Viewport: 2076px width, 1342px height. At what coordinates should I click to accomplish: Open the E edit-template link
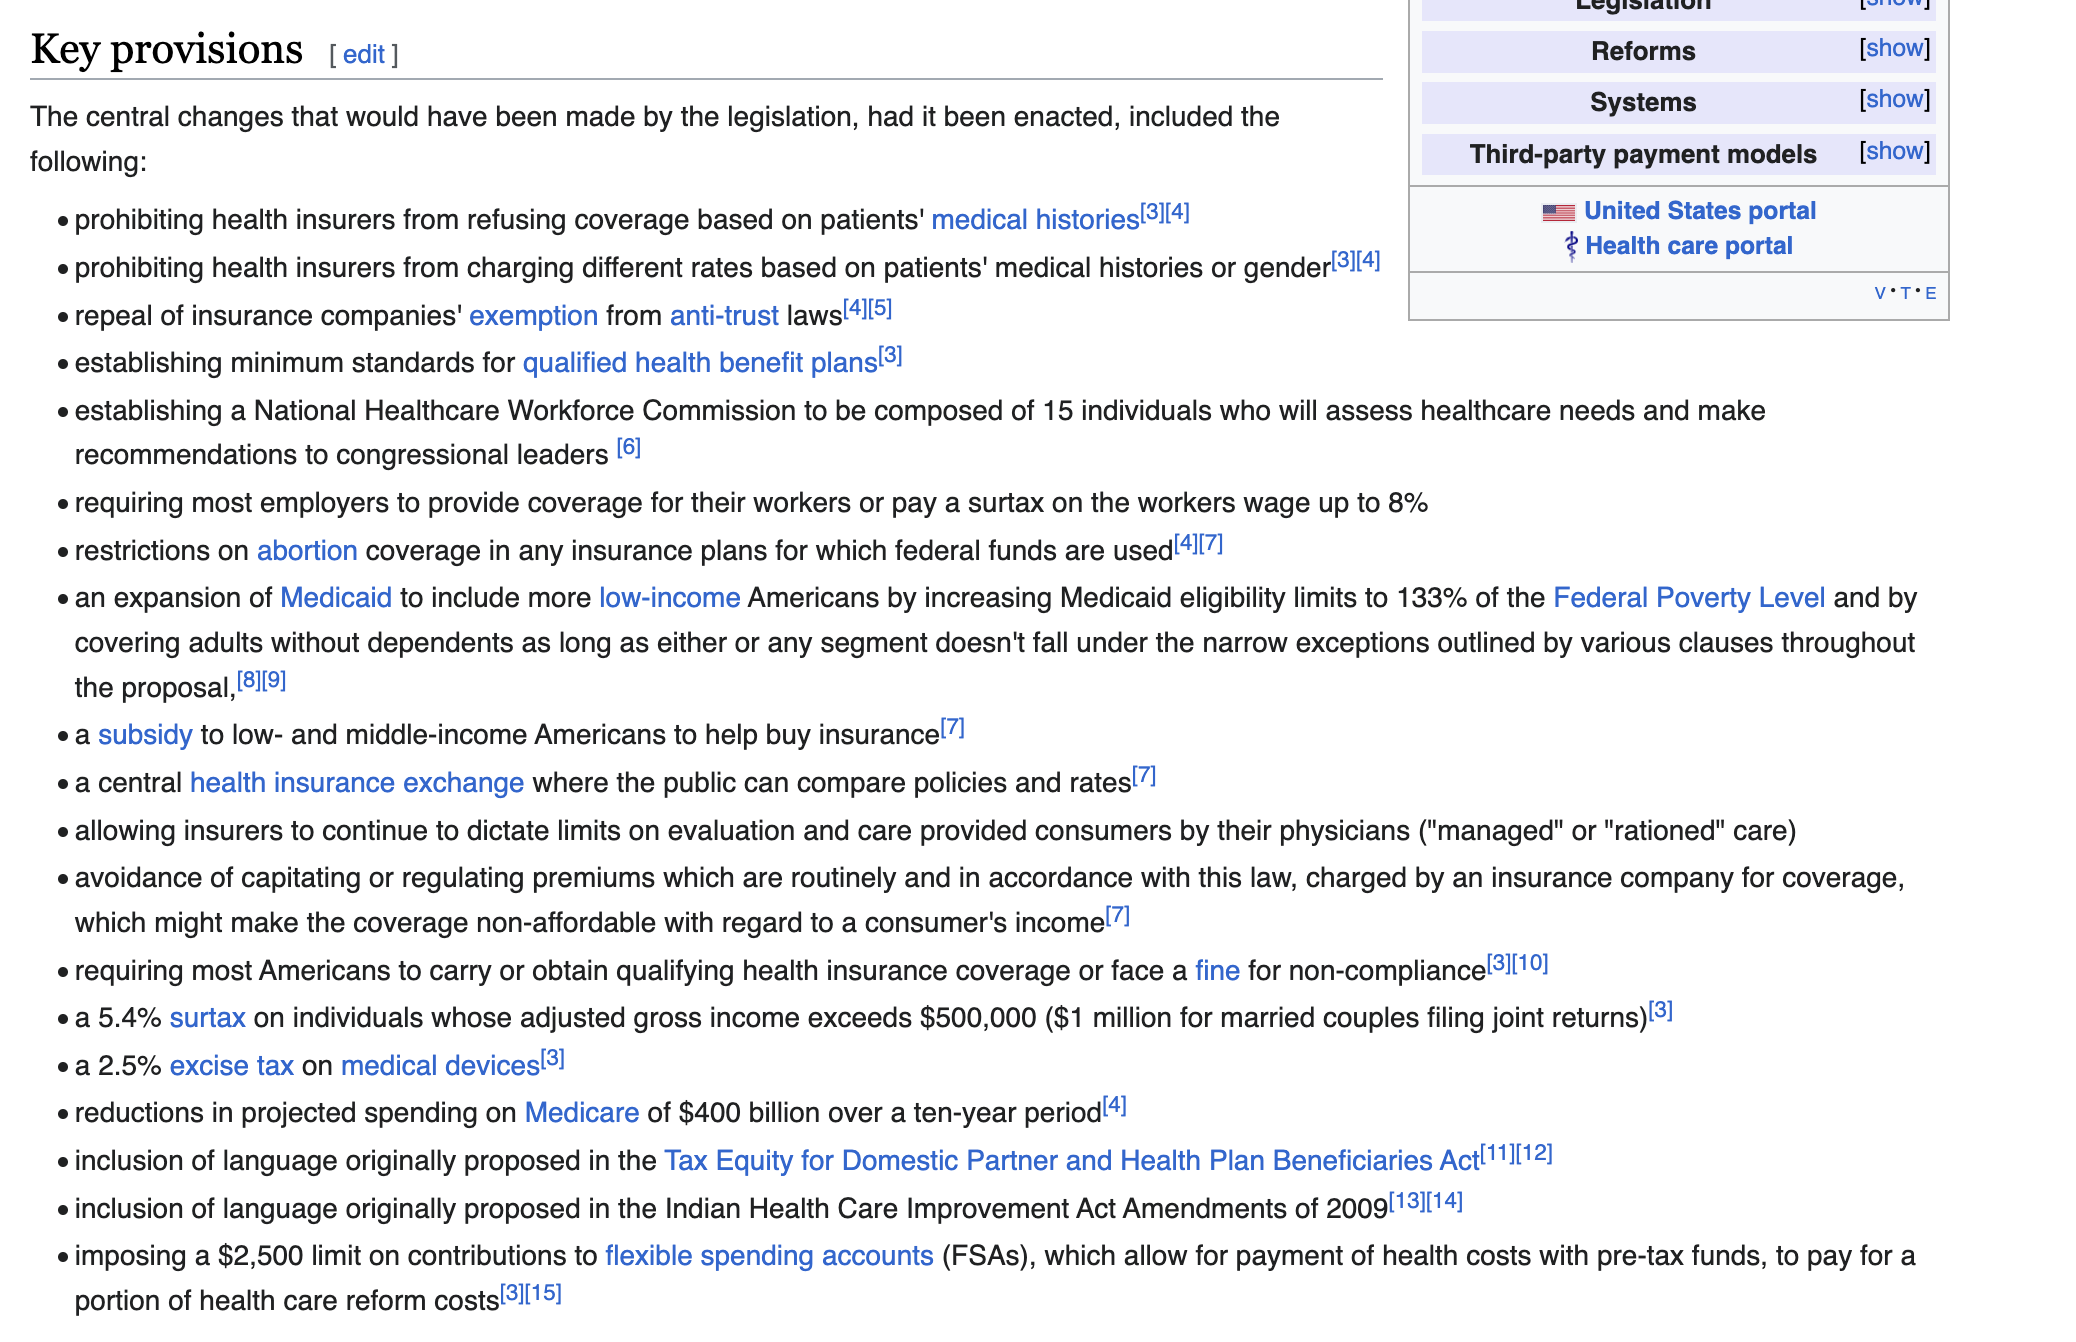(1930, 293)
